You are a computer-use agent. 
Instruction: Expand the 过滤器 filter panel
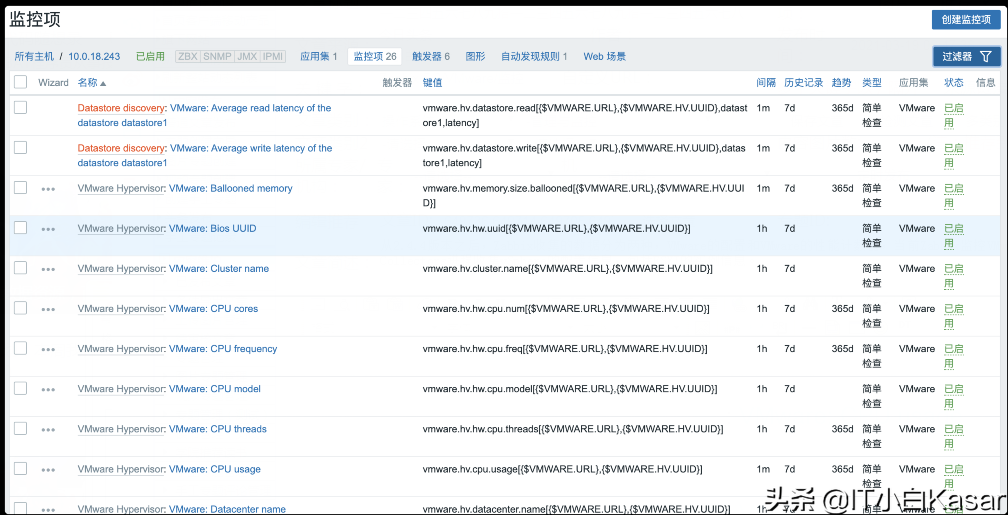[966, 57]
